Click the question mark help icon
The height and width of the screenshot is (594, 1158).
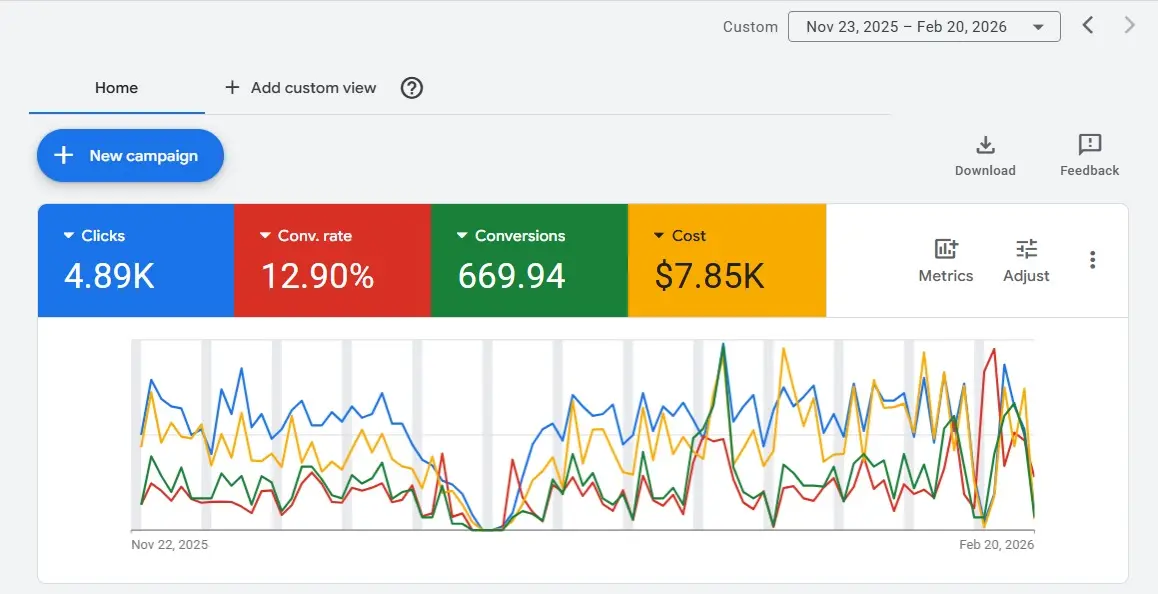[411, 88]
